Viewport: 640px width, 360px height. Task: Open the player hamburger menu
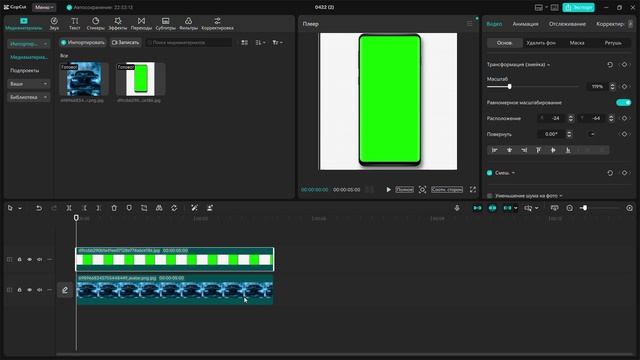[469, 24]
